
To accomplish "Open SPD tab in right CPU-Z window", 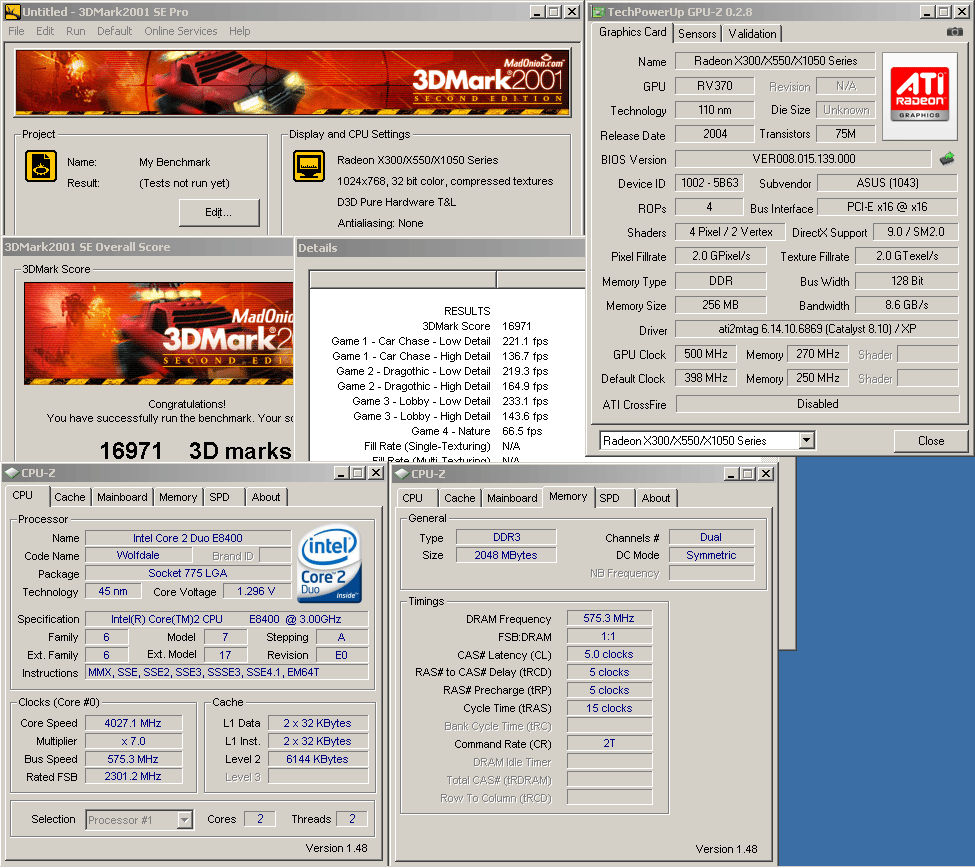I will pos(609,498).
